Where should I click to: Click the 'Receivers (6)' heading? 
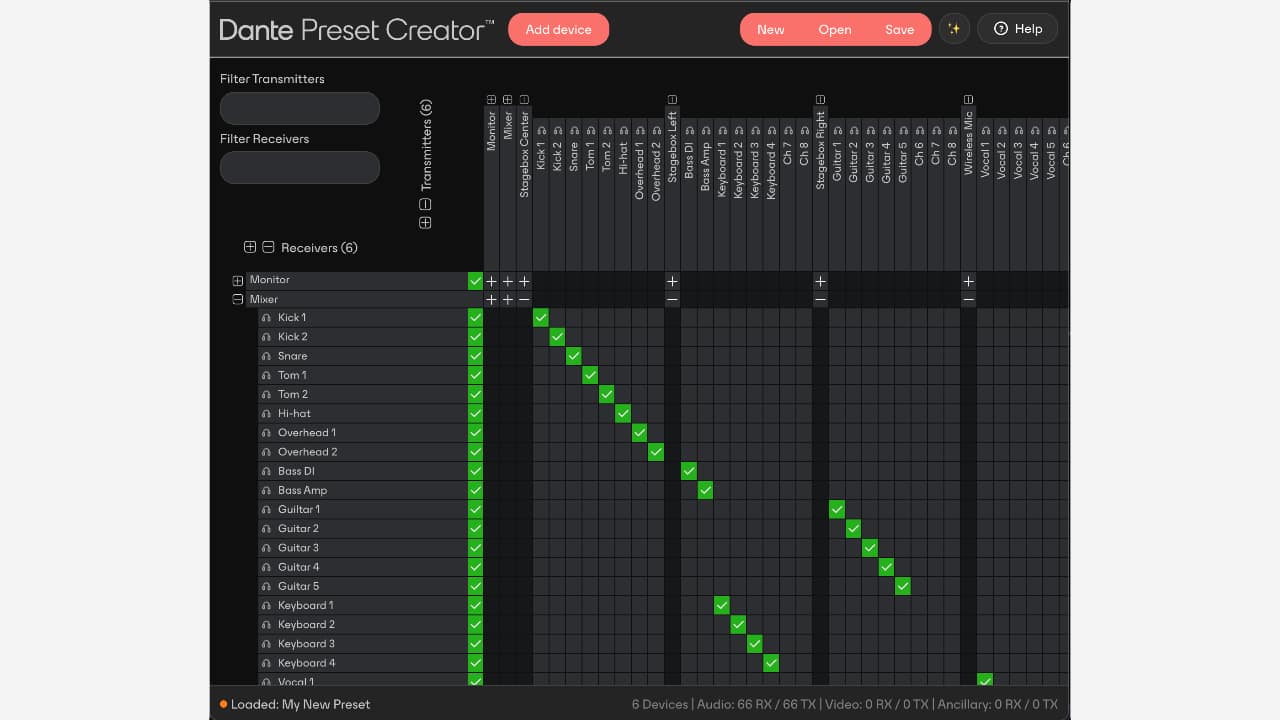click(319, 248)
